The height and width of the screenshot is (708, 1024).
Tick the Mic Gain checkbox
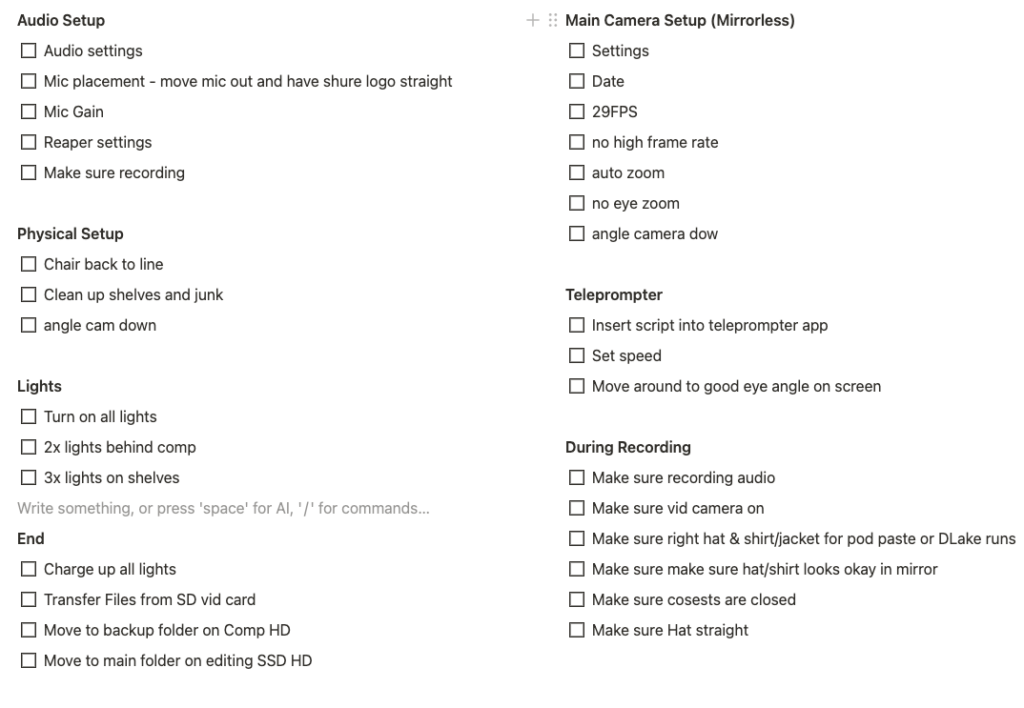point(29,111)
